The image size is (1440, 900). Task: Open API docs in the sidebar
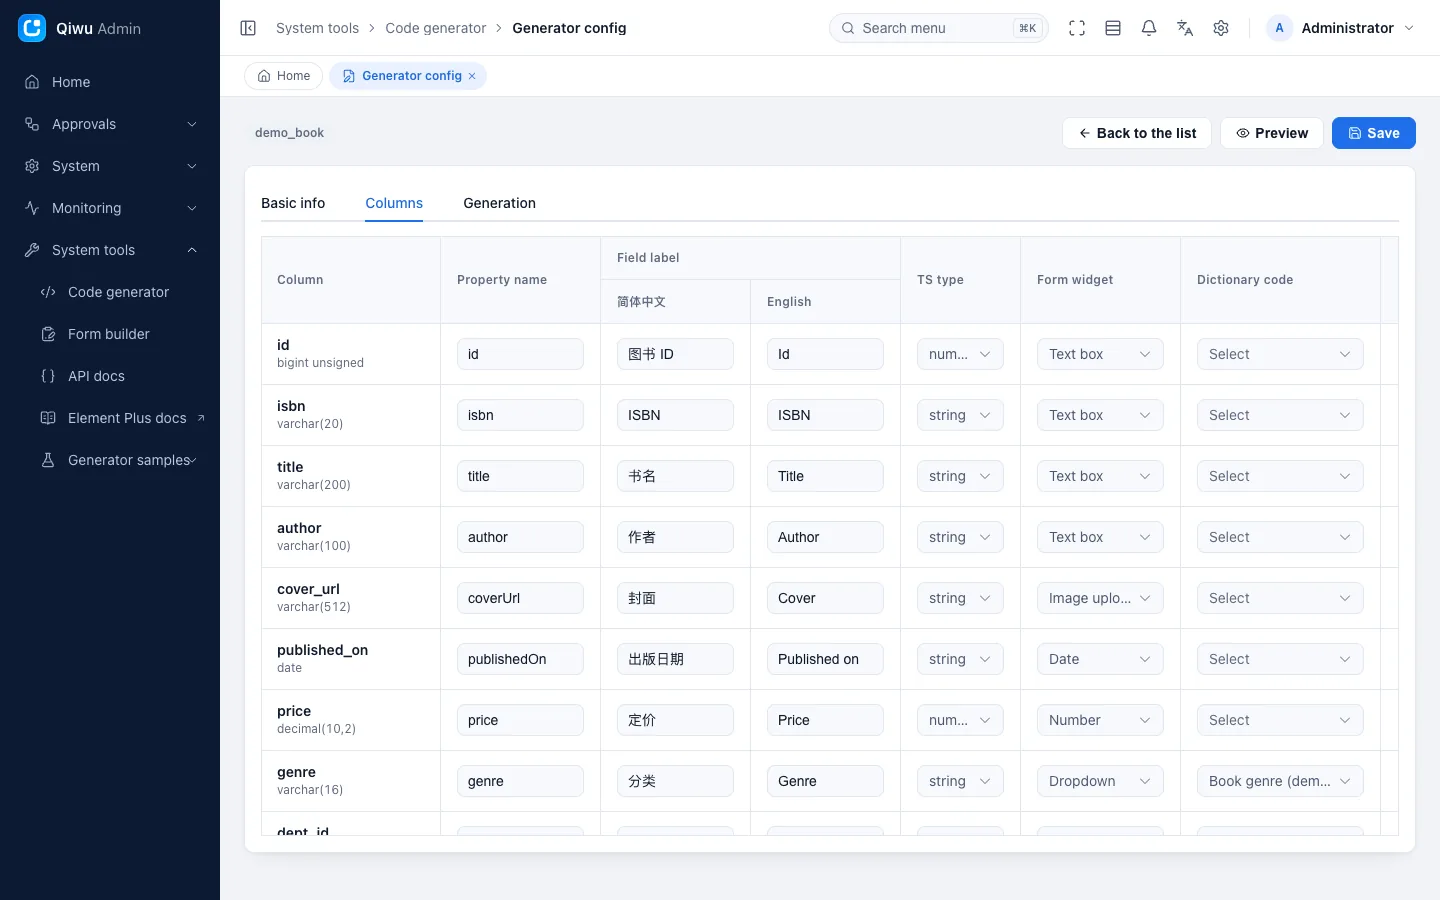point(110,376)
